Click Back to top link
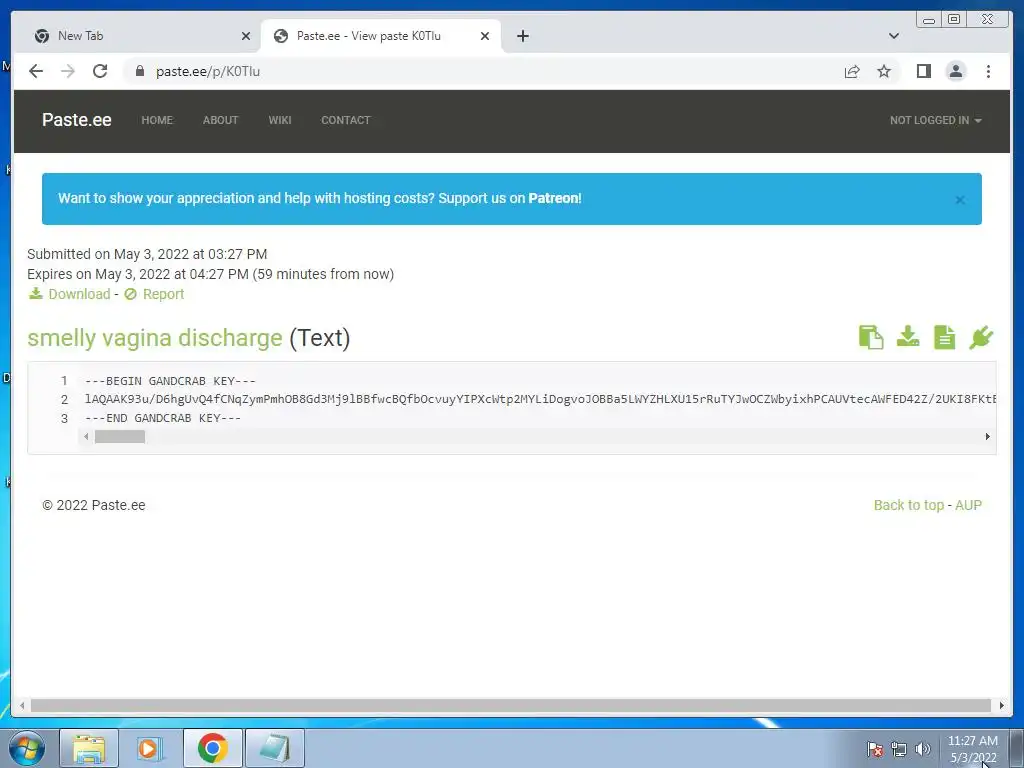Viewport: 1024px width, 768px height. [x=908, y=505]
